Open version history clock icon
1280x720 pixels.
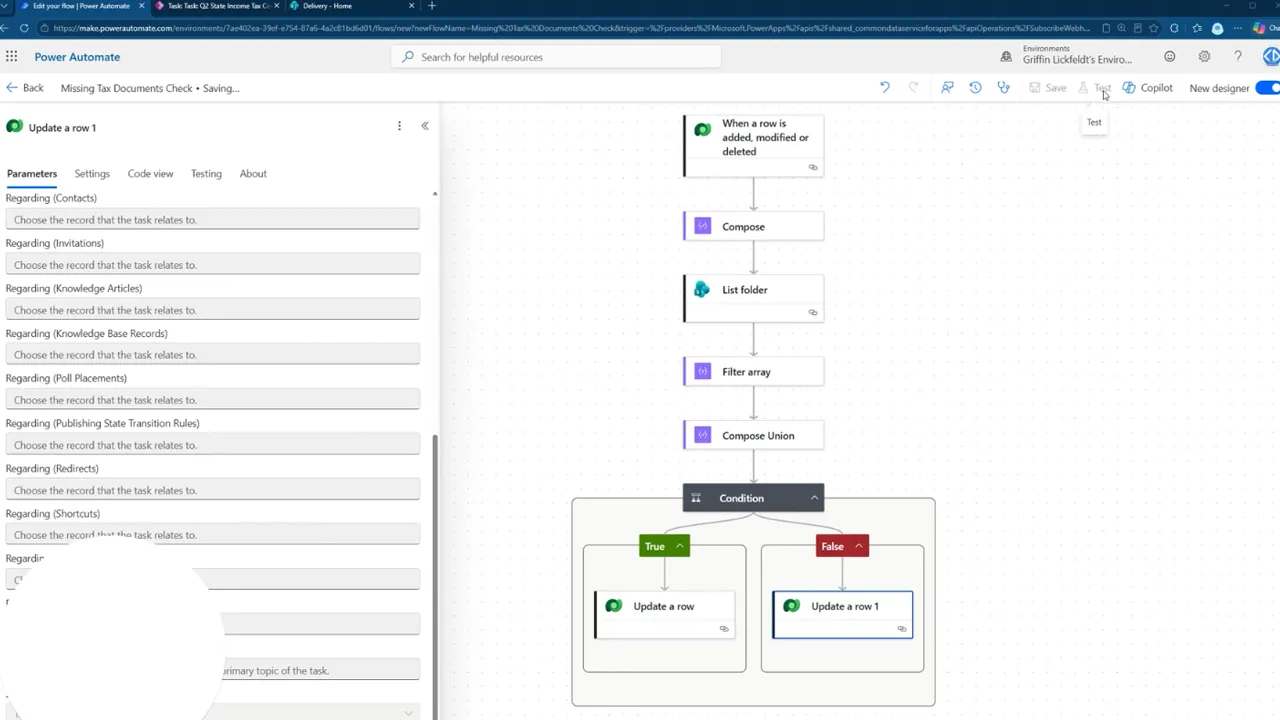(975, 88)
